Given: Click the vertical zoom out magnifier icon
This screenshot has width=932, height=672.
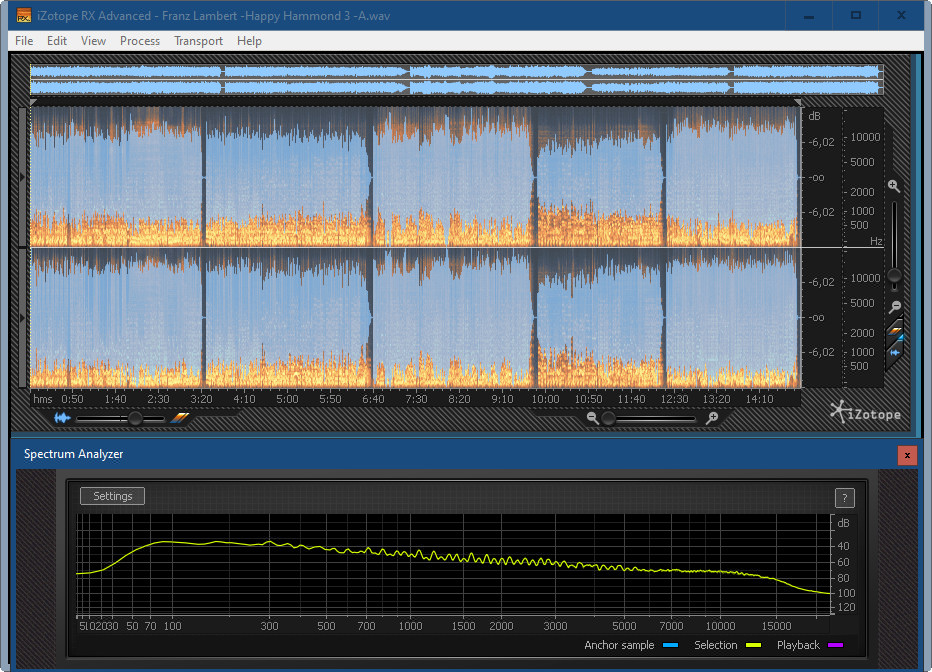Looking at the screenshot, I should click(x=895, y=307).
